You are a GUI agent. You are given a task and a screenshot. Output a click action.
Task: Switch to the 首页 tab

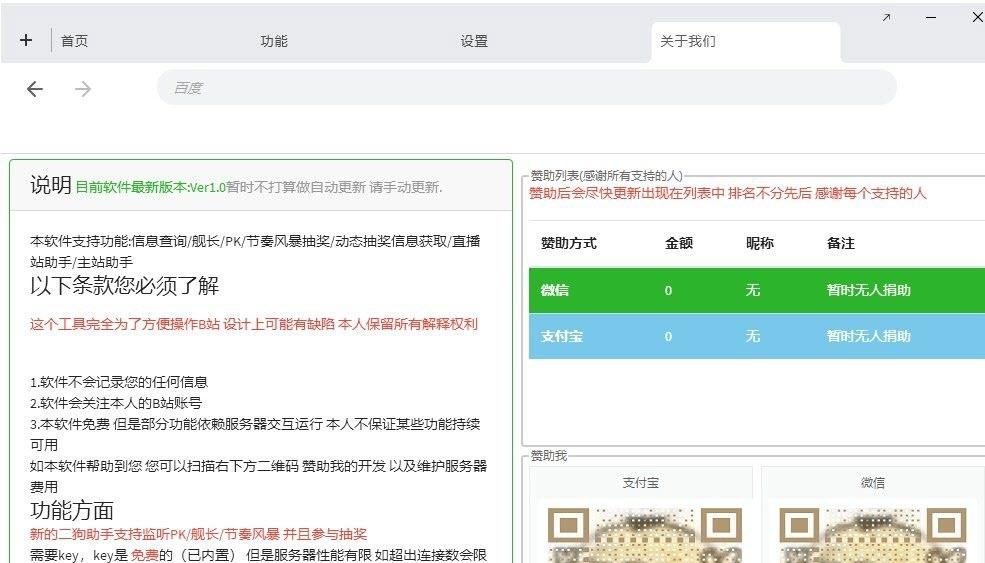click(x=74, y=41)
